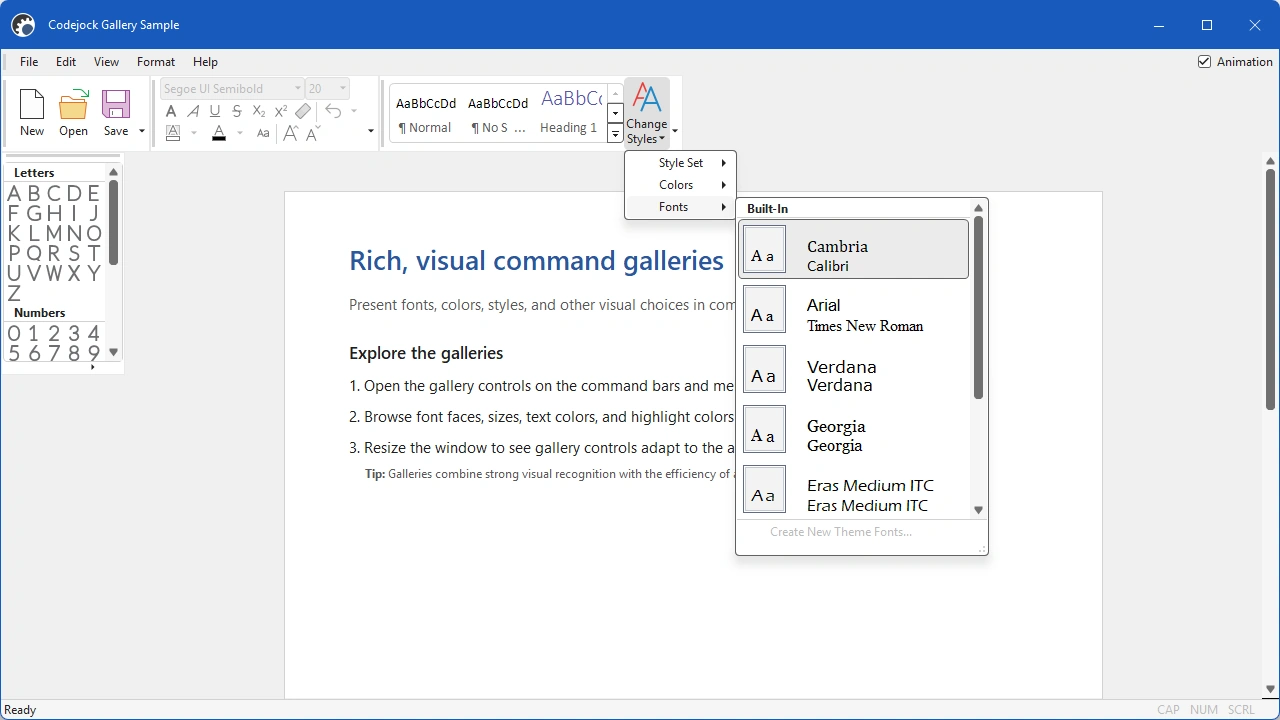The width and height of the screenshot is (1280, 720).
Task: Open the Style Set submenu
Action: click(680, 163)
